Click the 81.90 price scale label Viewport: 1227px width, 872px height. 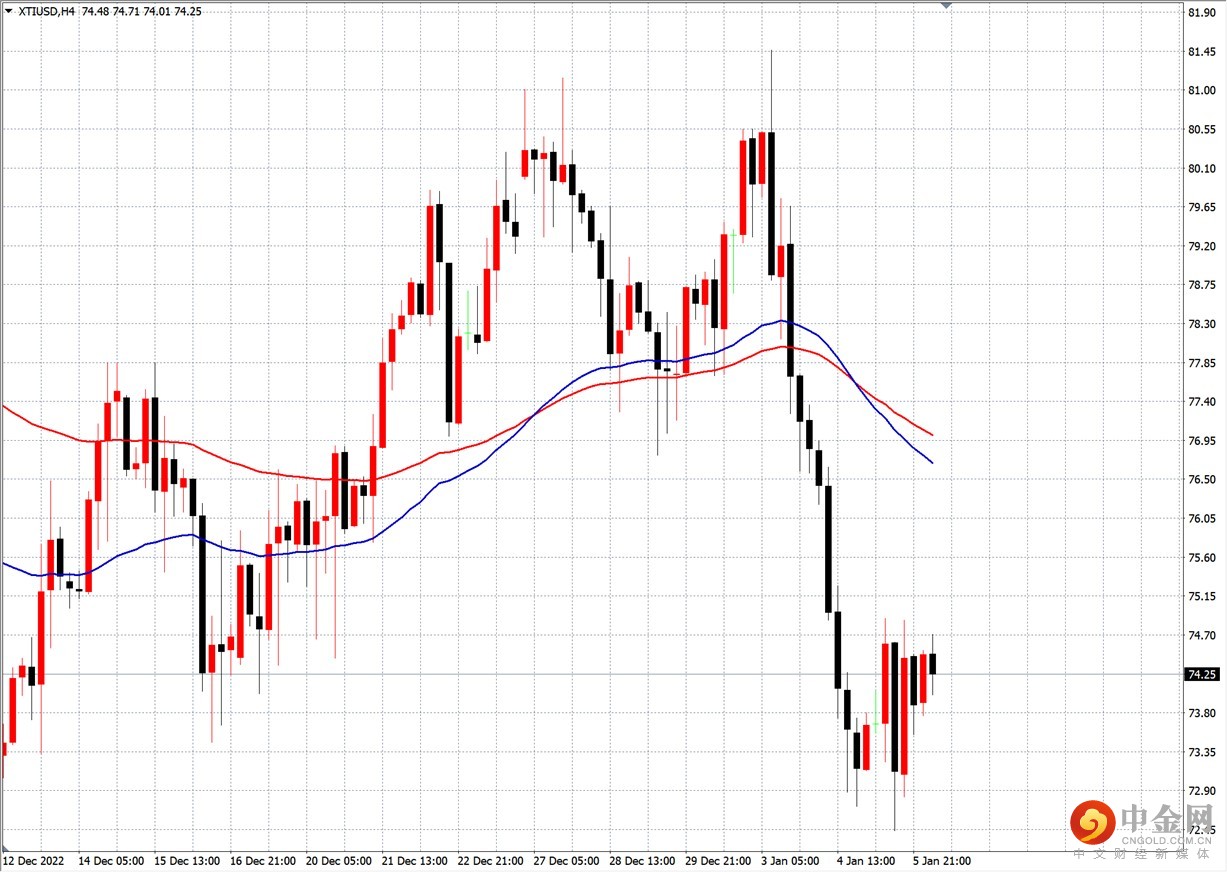click(x=1201, y=12)
